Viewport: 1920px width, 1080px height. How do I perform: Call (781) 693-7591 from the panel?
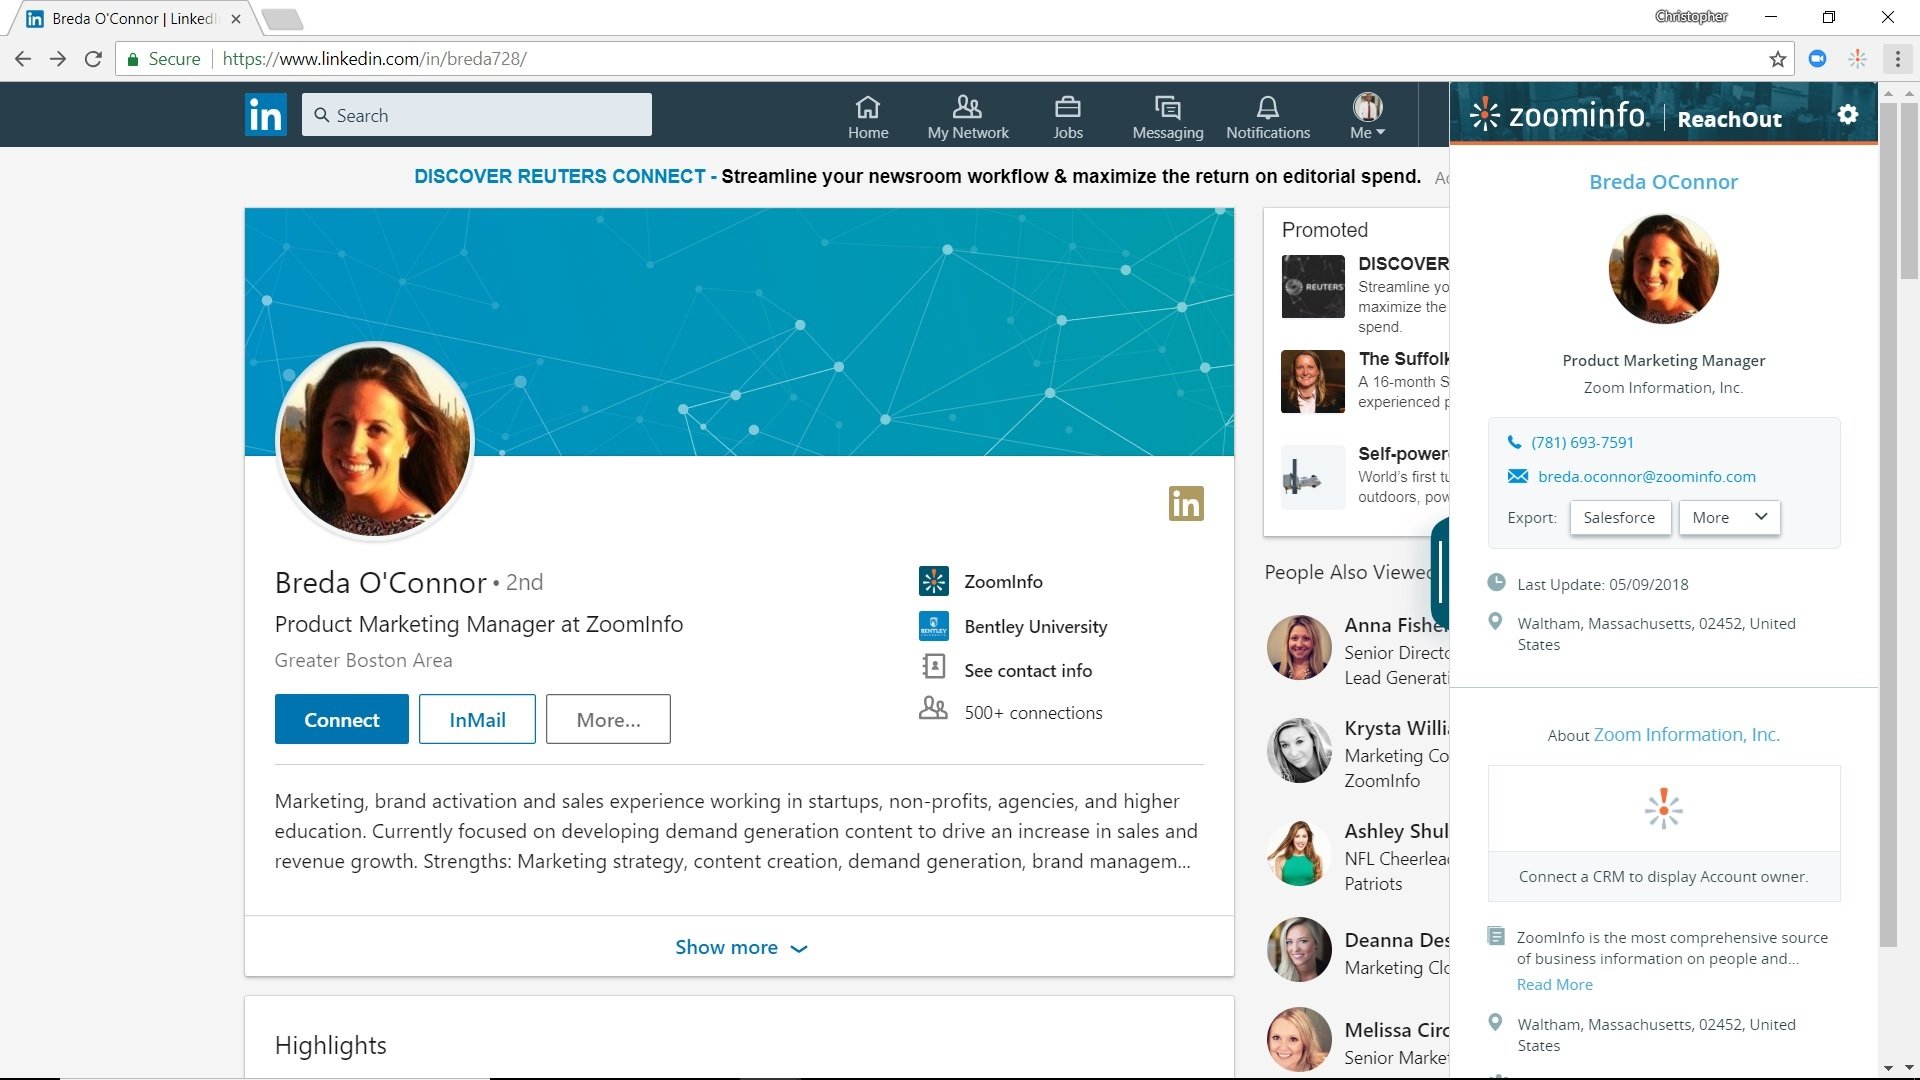tap(1582, 442)
